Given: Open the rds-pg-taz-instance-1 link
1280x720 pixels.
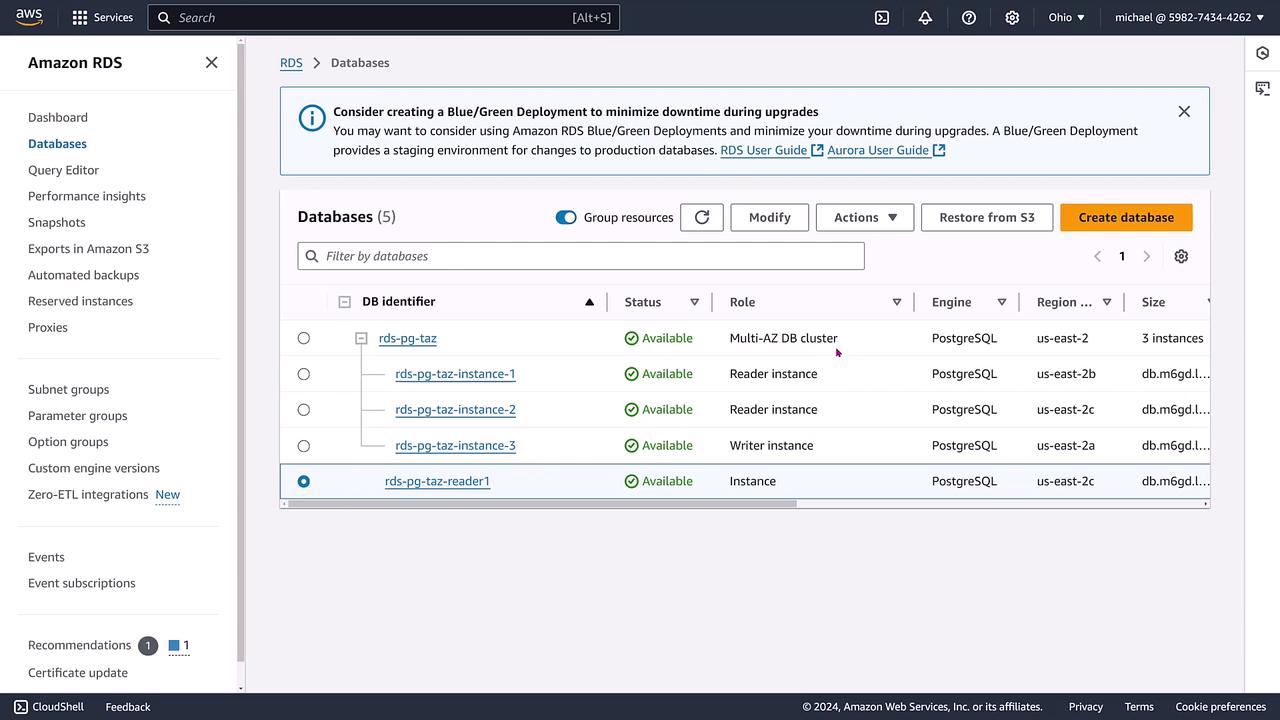Looking at the screenshot, I should pos(455,374).
